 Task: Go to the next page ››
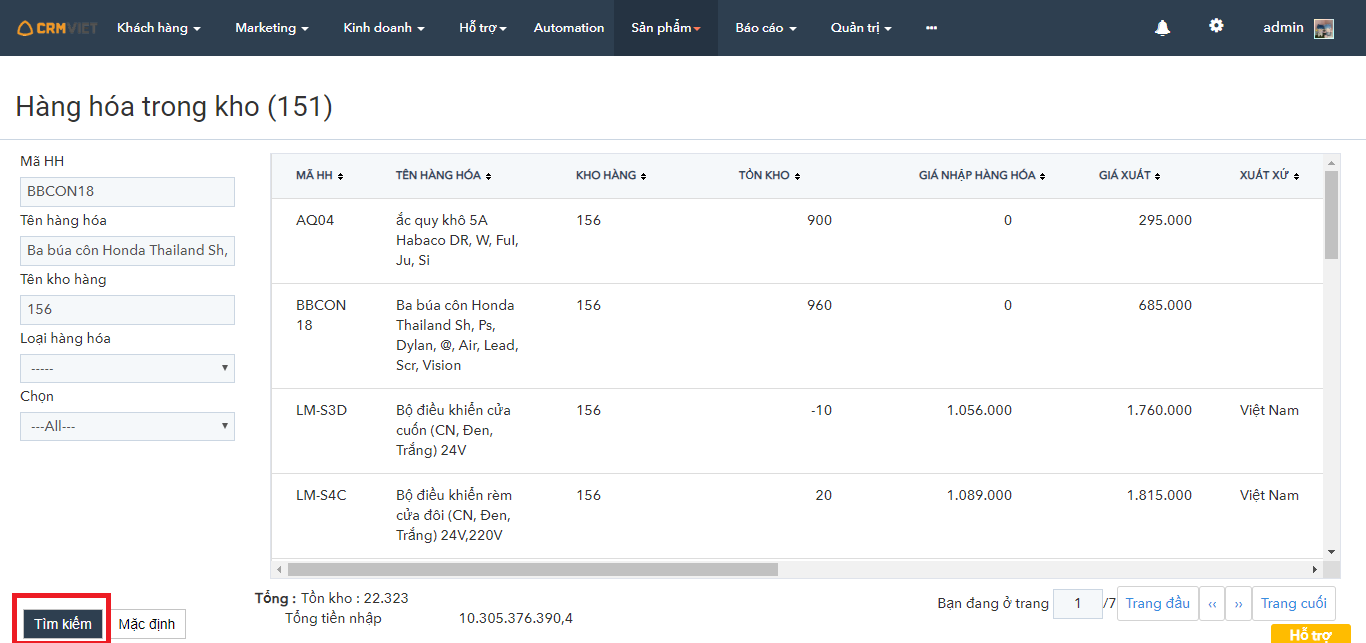click(1238, 603)
